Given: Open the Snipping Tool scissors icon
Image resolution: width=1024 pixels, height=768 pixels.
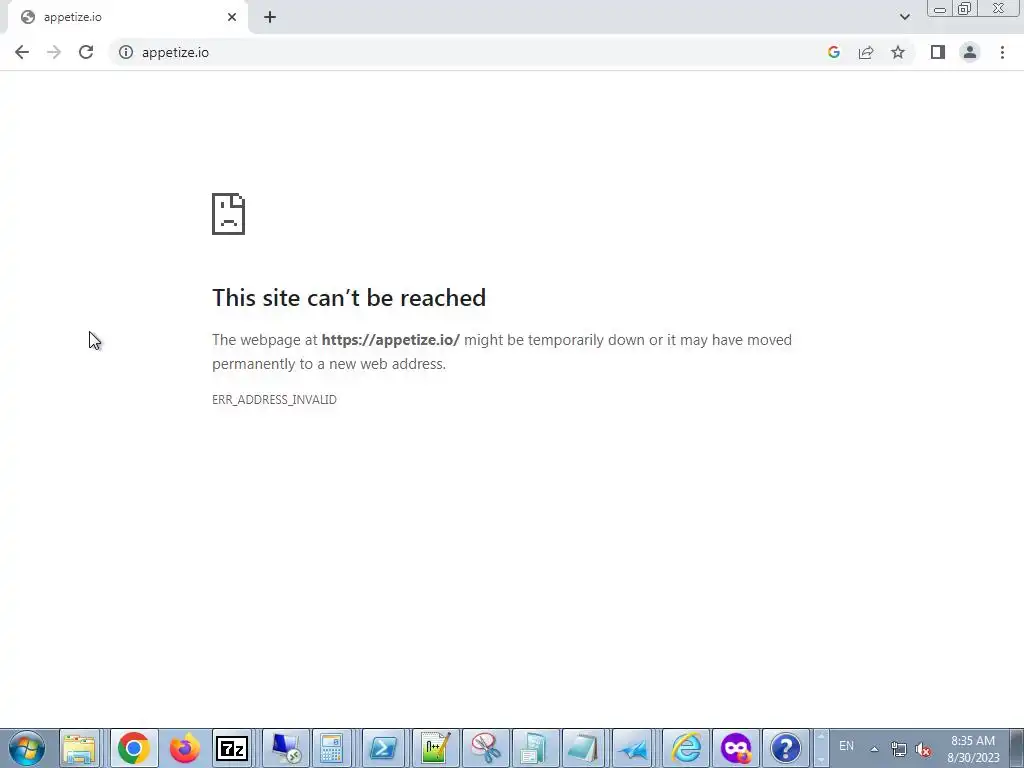Looking at the screenshot, I should tap(485, 748).
